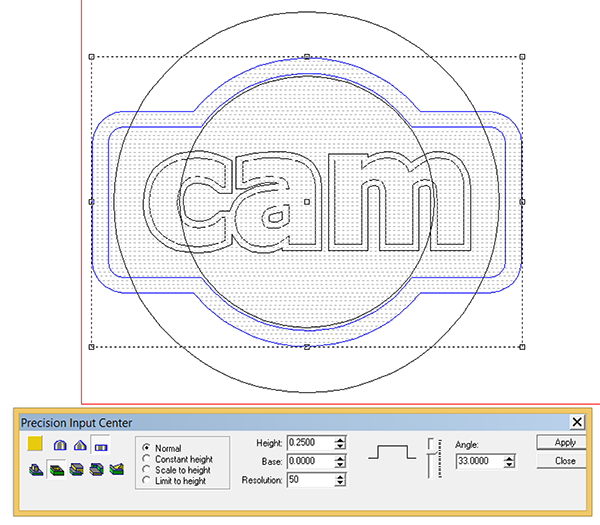Decrease Height value with down arrow

[340, 446]
